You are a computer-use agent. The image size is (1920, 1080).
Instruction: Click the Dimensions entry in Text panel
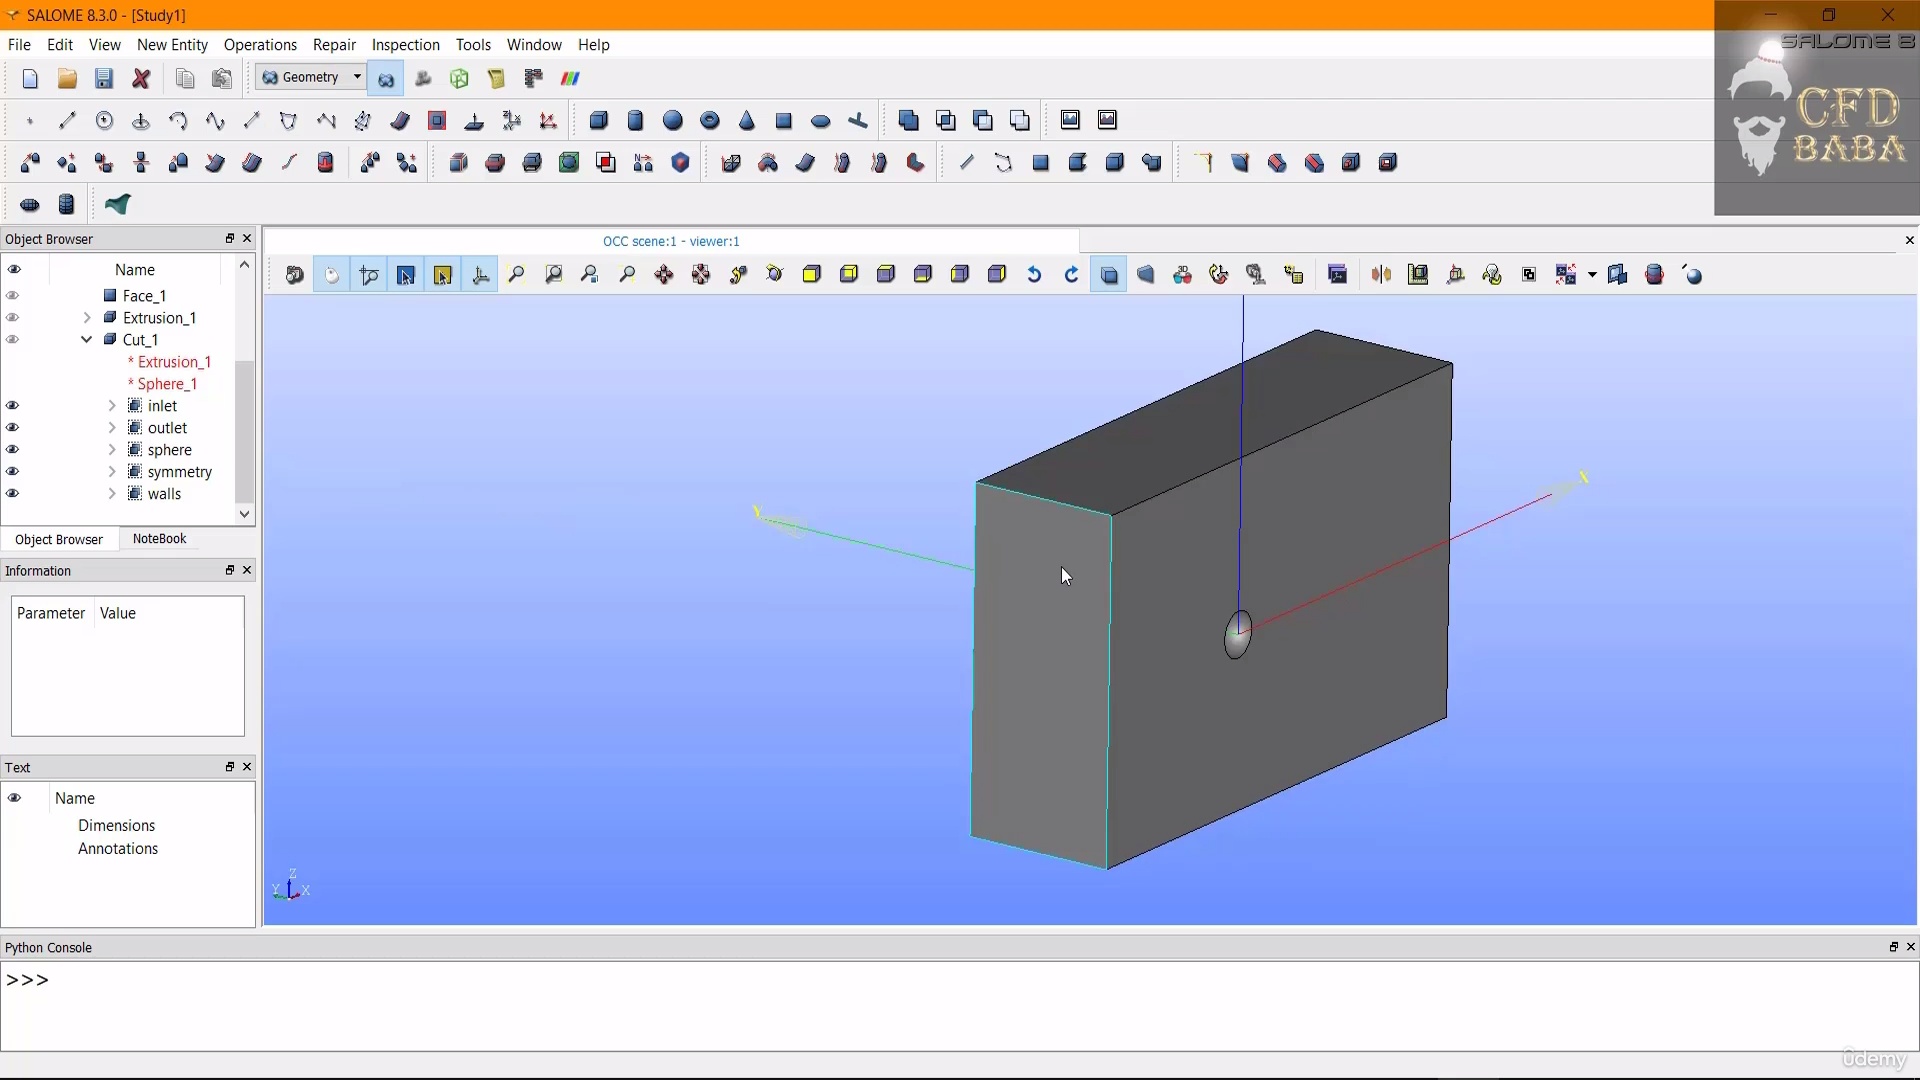pyautogui.click(x=116, y=826)
